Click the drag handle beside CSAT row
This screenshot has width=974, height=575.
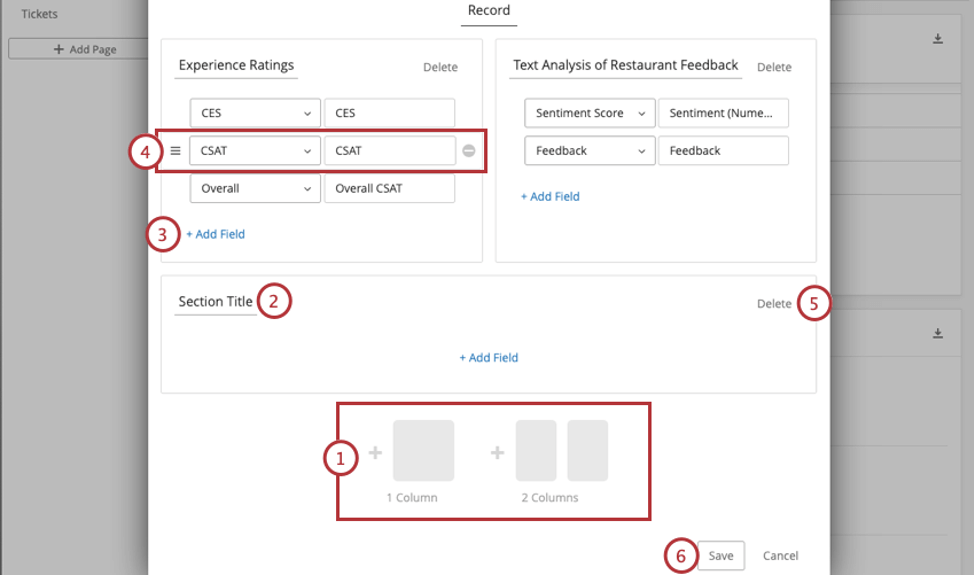tap(175, 151)
